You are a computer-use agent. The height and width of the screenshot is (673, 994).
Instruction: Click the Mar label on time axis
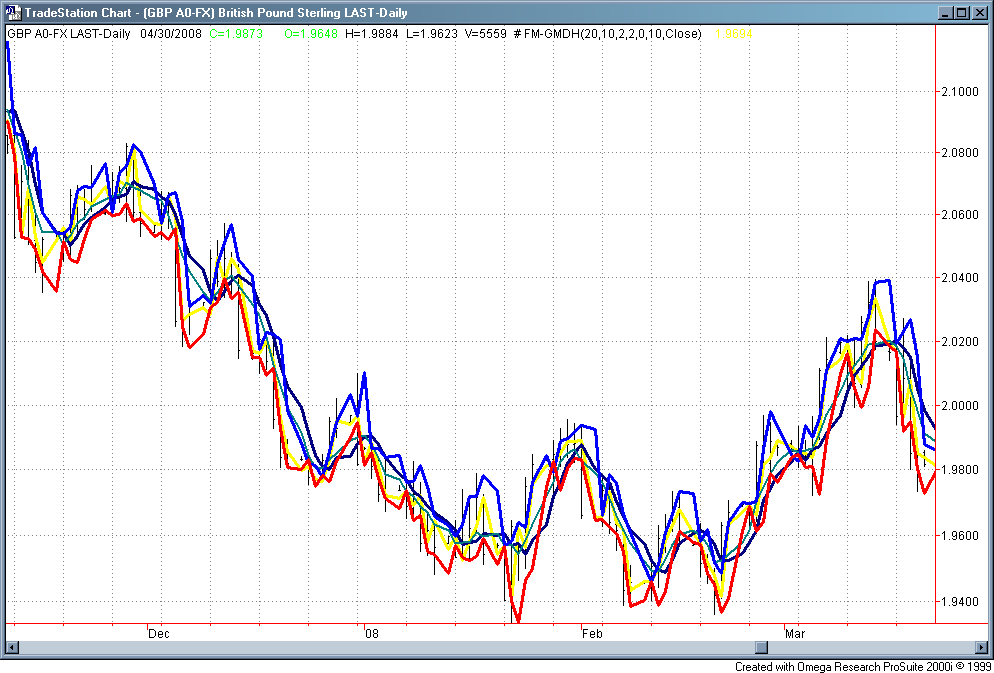coord(795,633)
